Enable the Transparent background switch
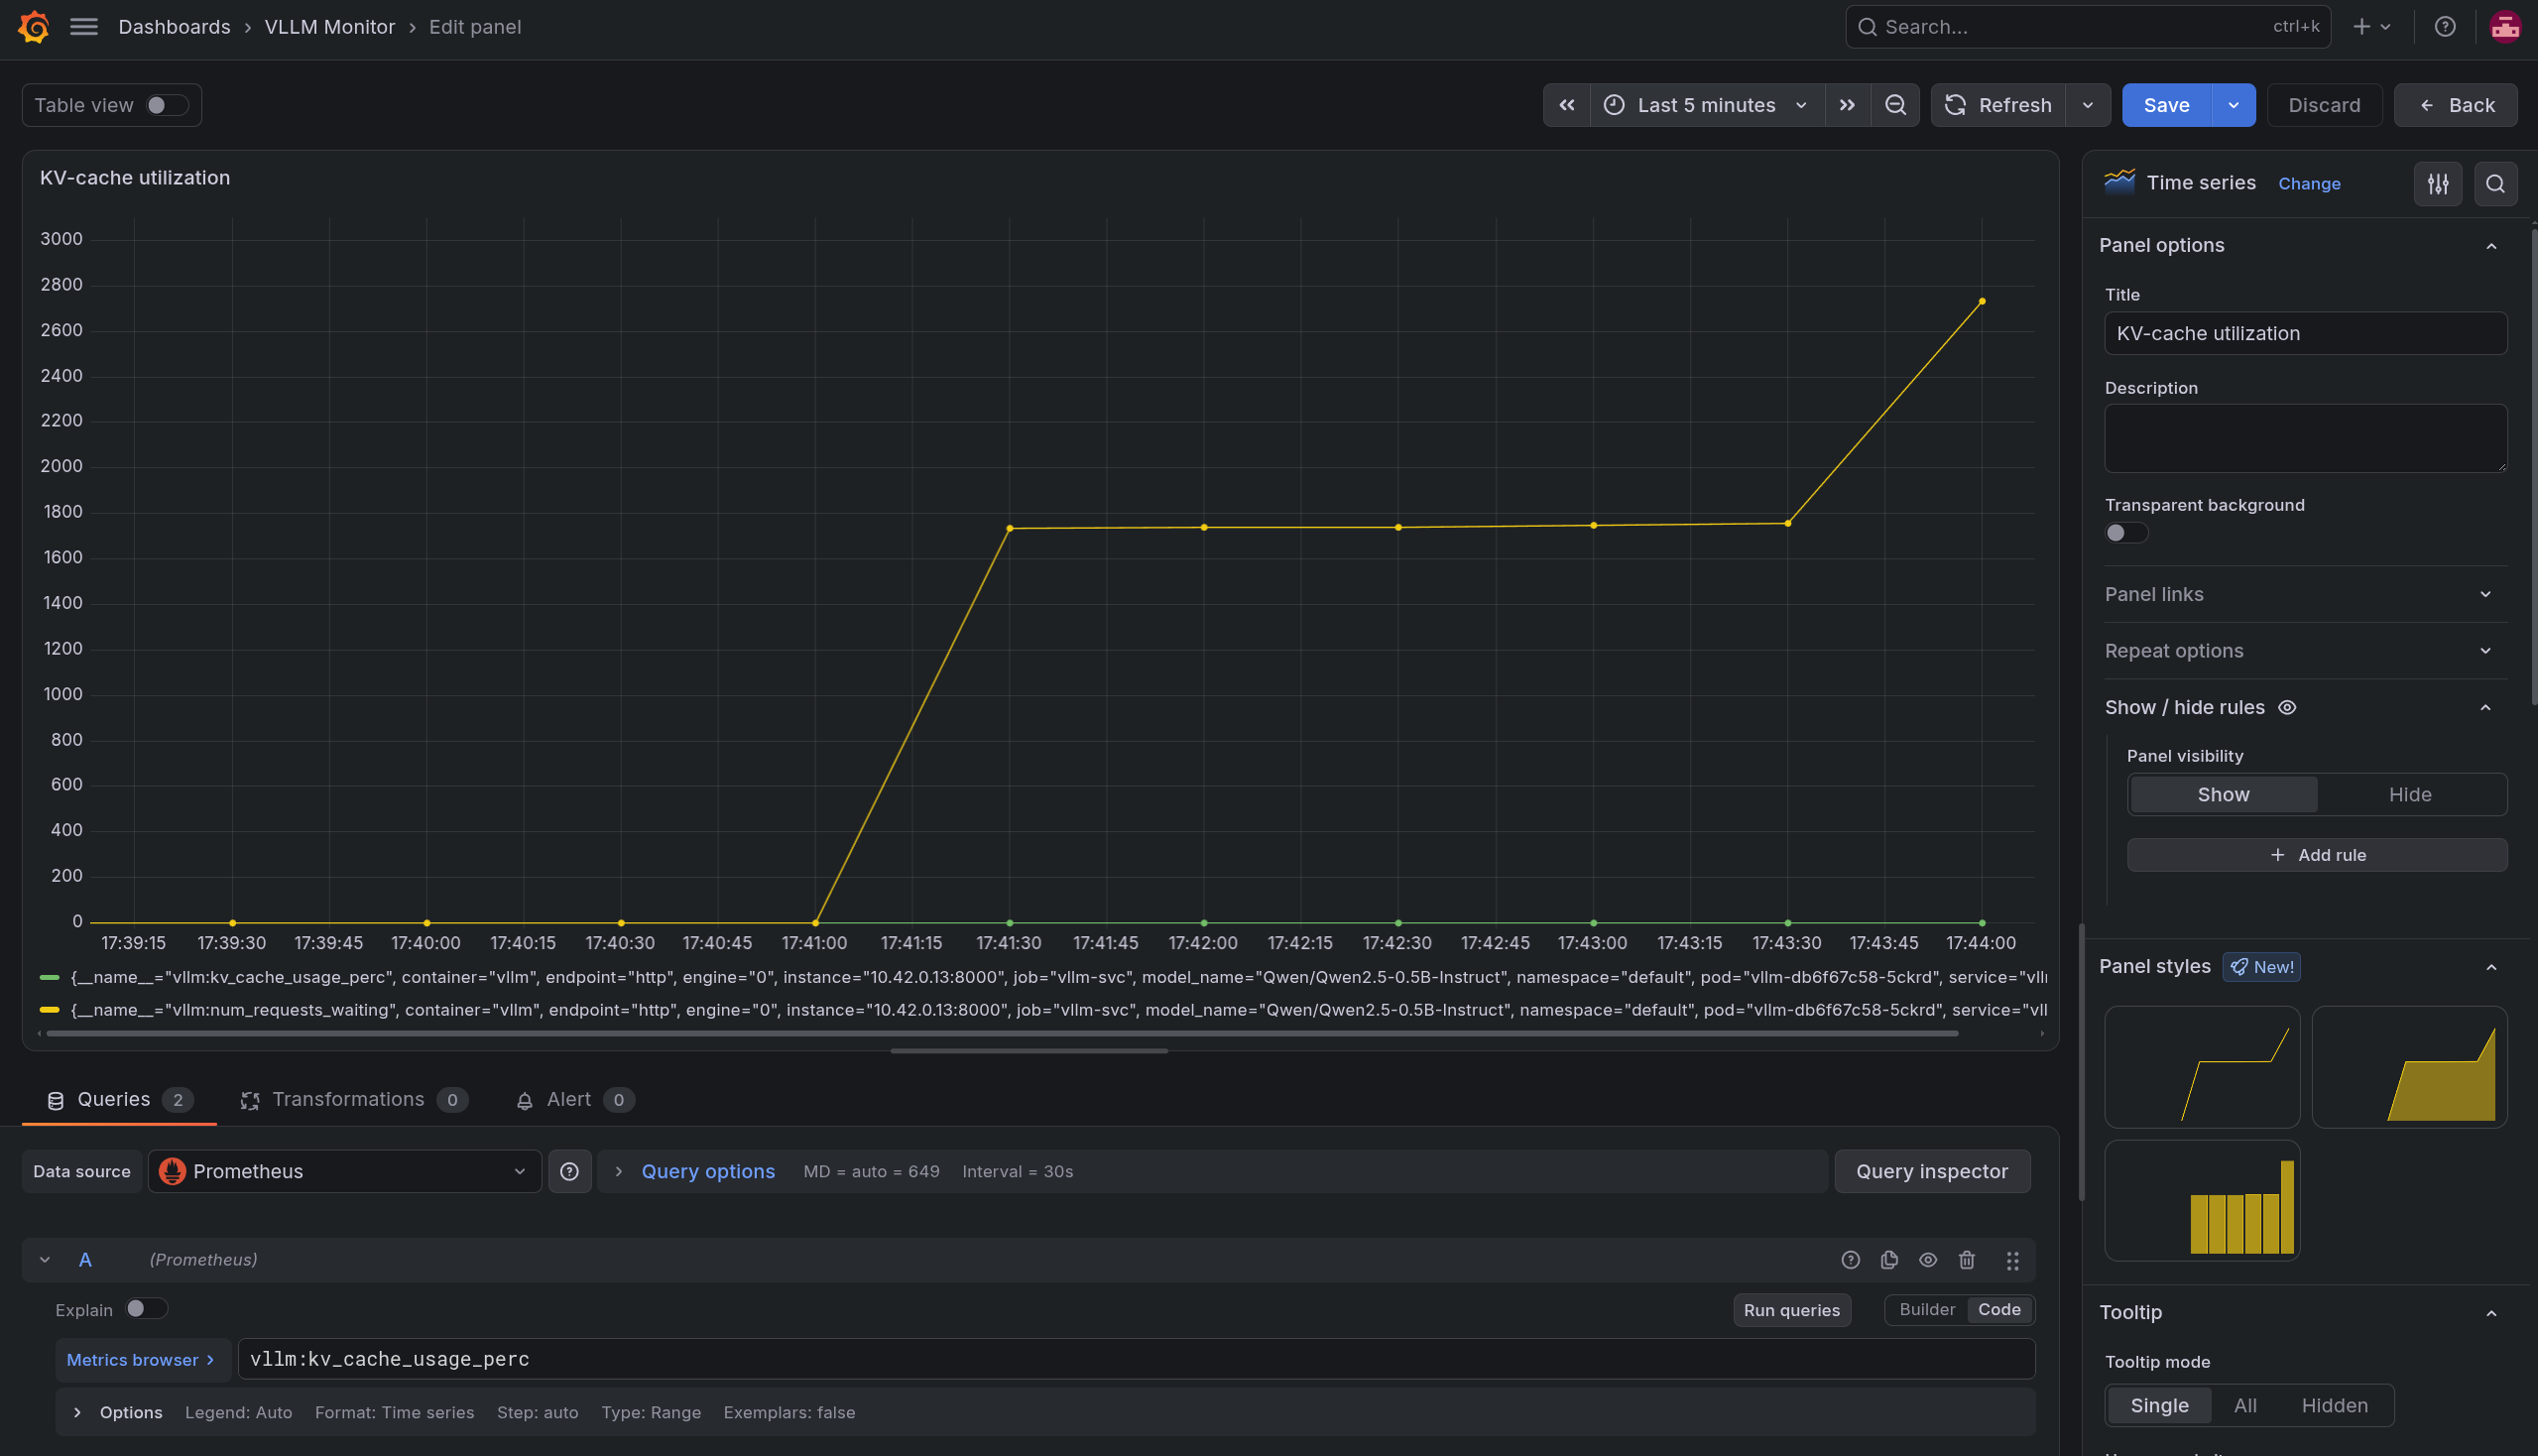The height and width of the screenshot is (1456, 2538). [2125, 533]
